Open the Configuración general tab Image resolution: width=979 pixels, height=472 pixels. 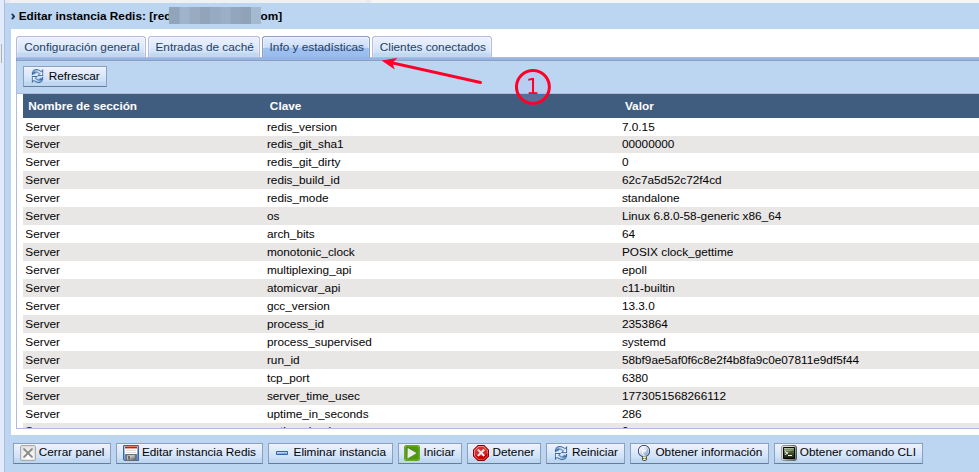tap(82, 47)
